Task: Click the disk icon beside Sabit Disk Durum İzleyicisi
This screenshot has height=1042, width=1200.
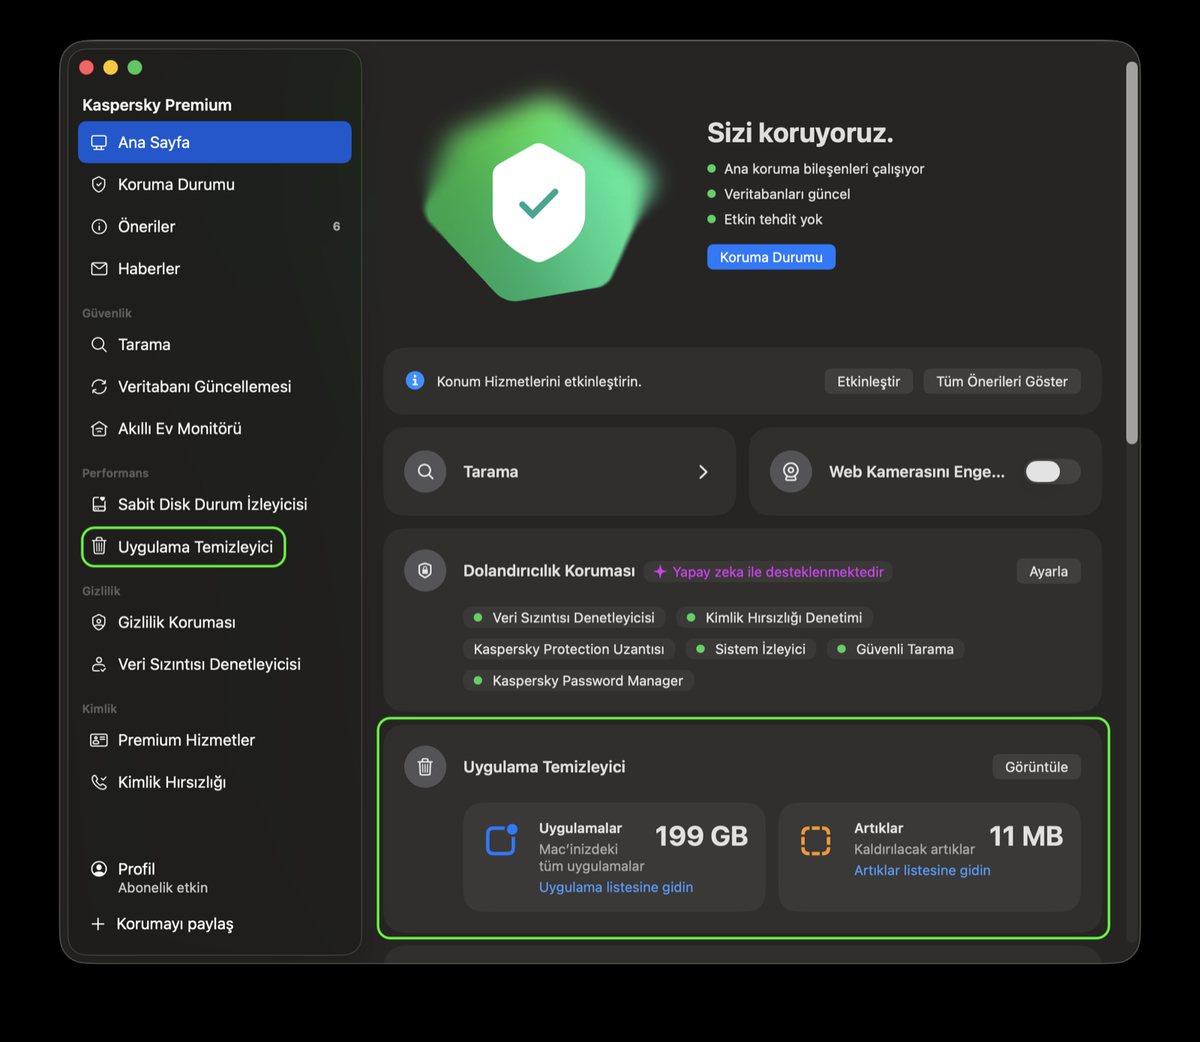Action: [99, 504]
